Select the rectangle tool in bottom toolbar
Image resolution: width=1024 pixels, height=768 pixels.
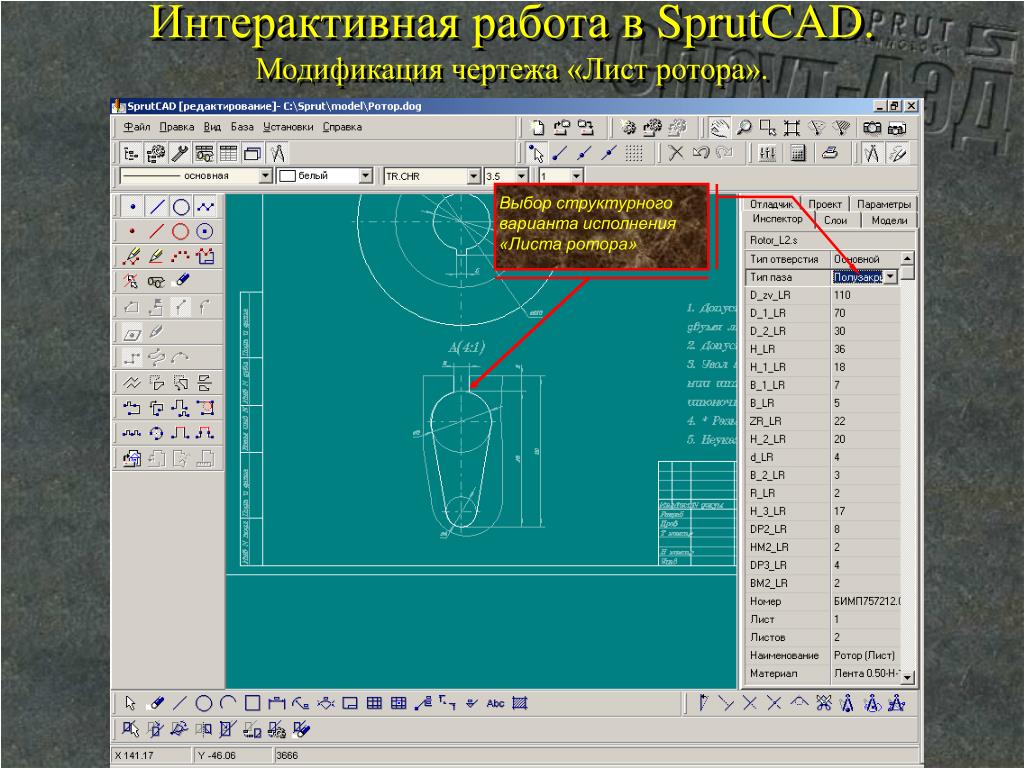[x=252, y=703]
